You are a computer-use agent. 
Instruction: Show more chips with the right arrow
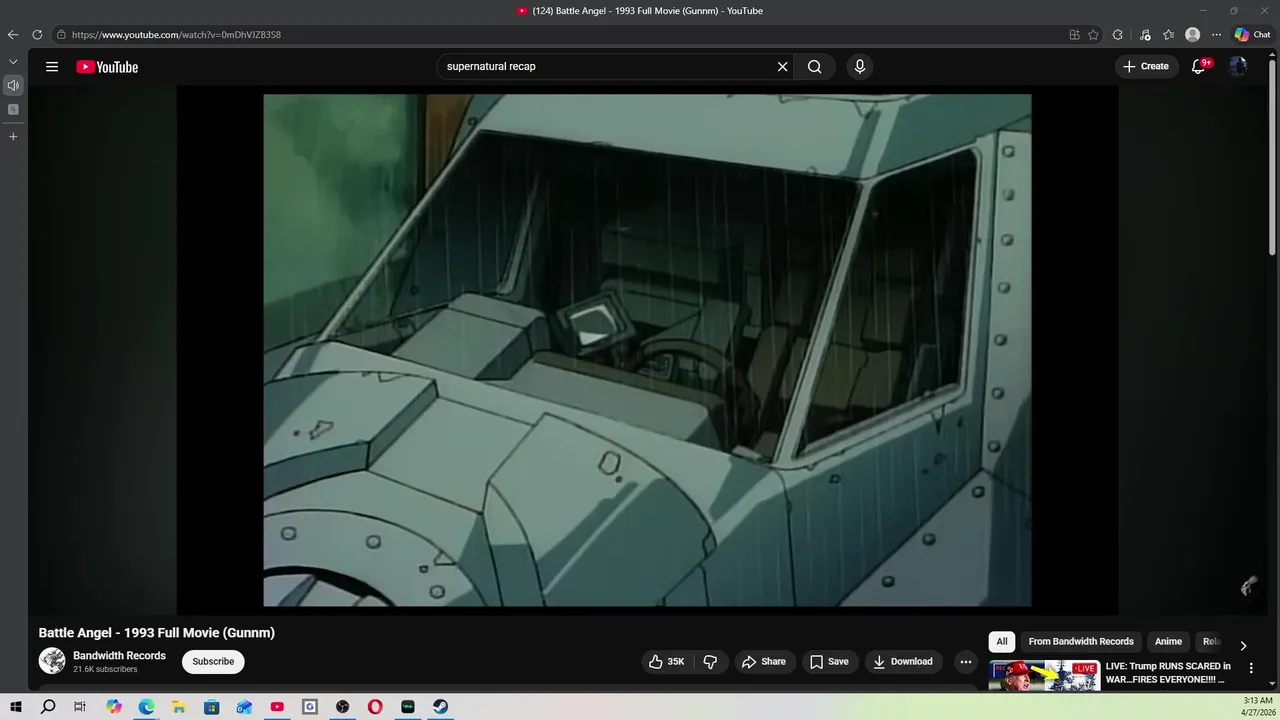click(1243, 645)
